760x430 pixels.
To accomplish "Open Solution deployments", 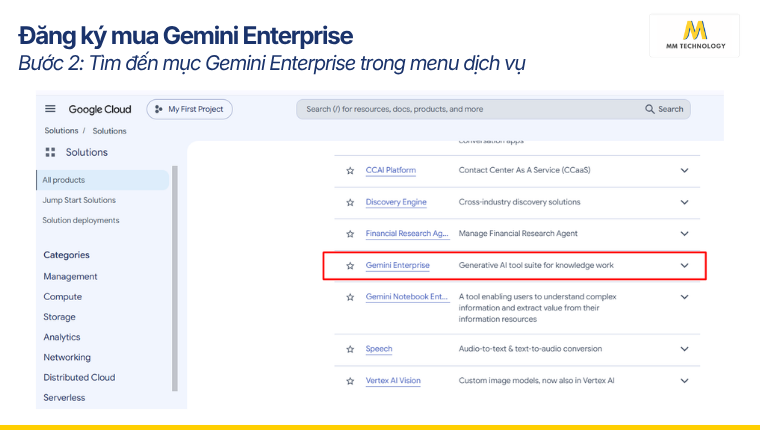I will pyautogui.click(x=80, y=220).
